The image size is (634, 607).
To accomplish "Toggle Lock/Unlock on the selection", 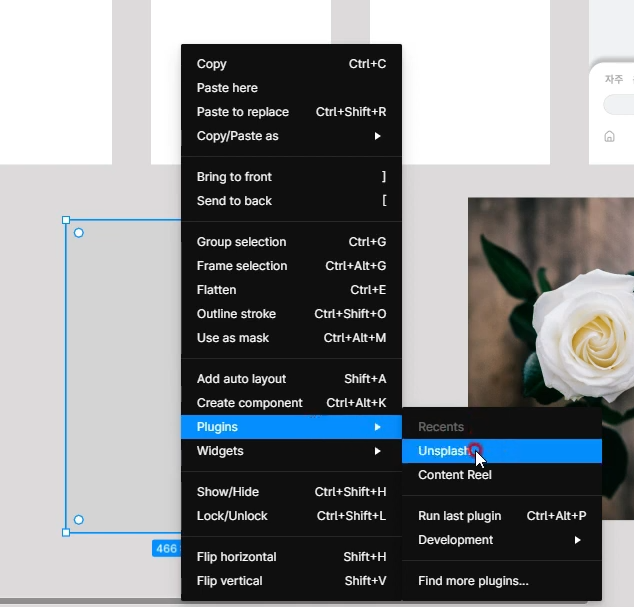I will coord(291,516).
